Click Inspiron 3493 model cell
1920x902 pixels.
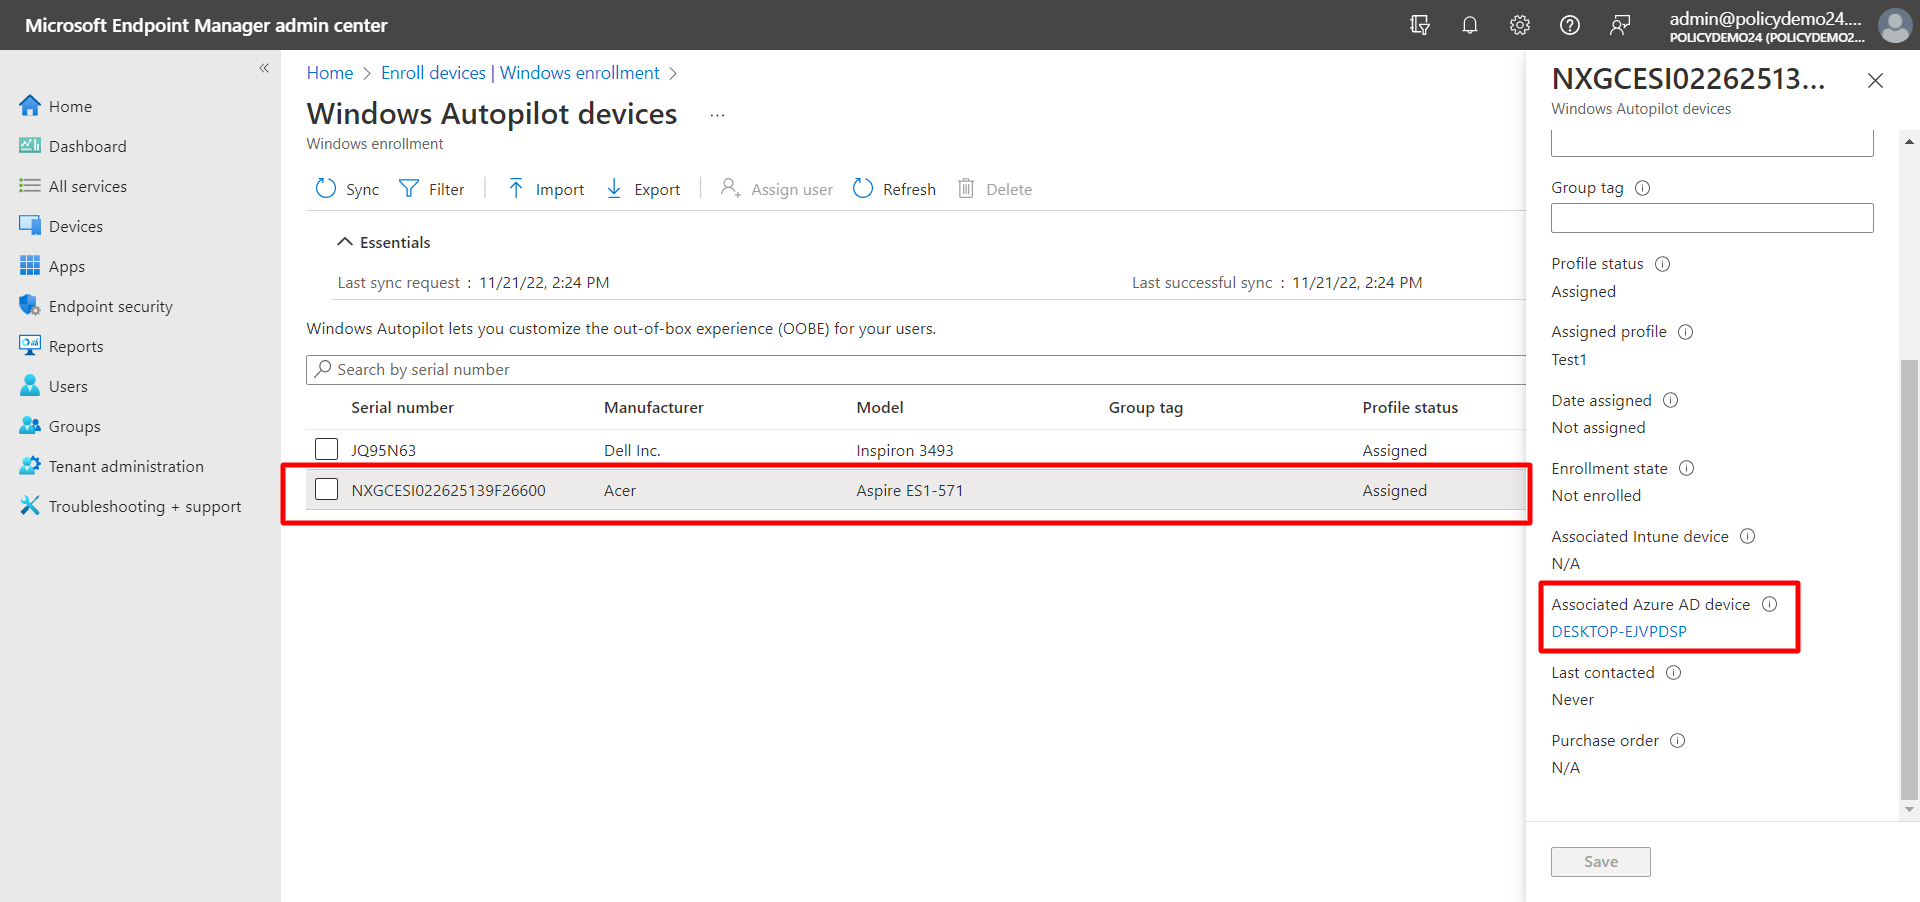[x=905, y=451]
